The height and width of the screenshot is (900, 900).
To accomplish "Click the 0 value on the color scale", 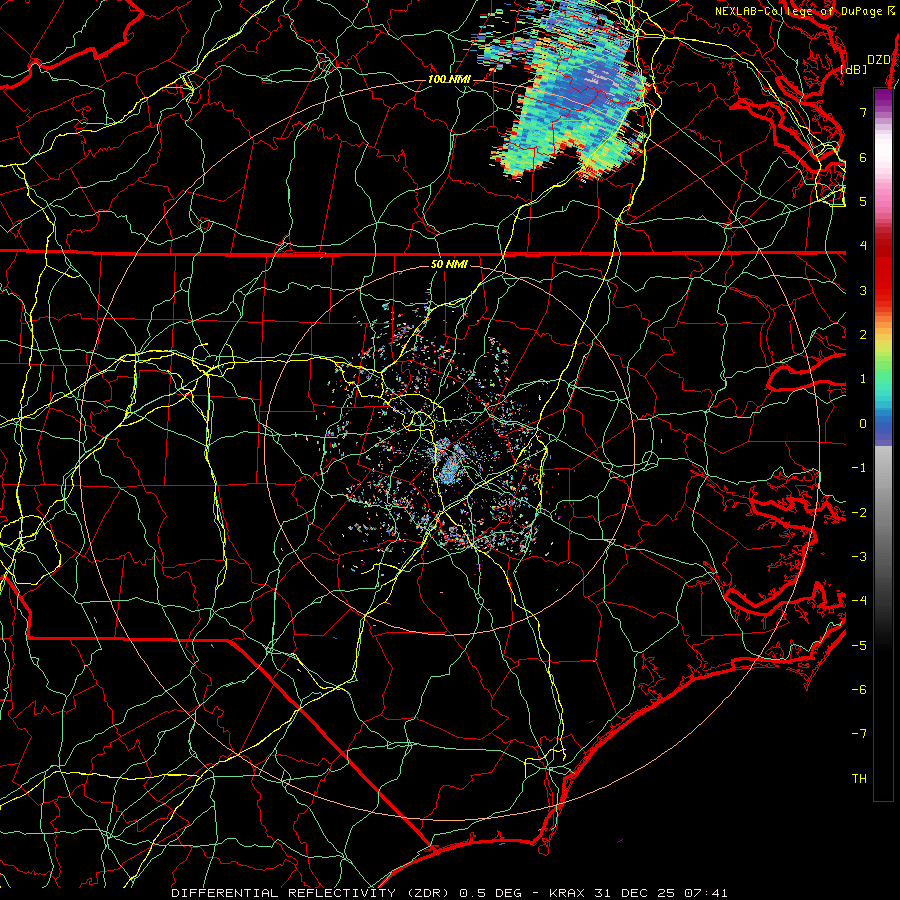I will click(x=863, y=424).
